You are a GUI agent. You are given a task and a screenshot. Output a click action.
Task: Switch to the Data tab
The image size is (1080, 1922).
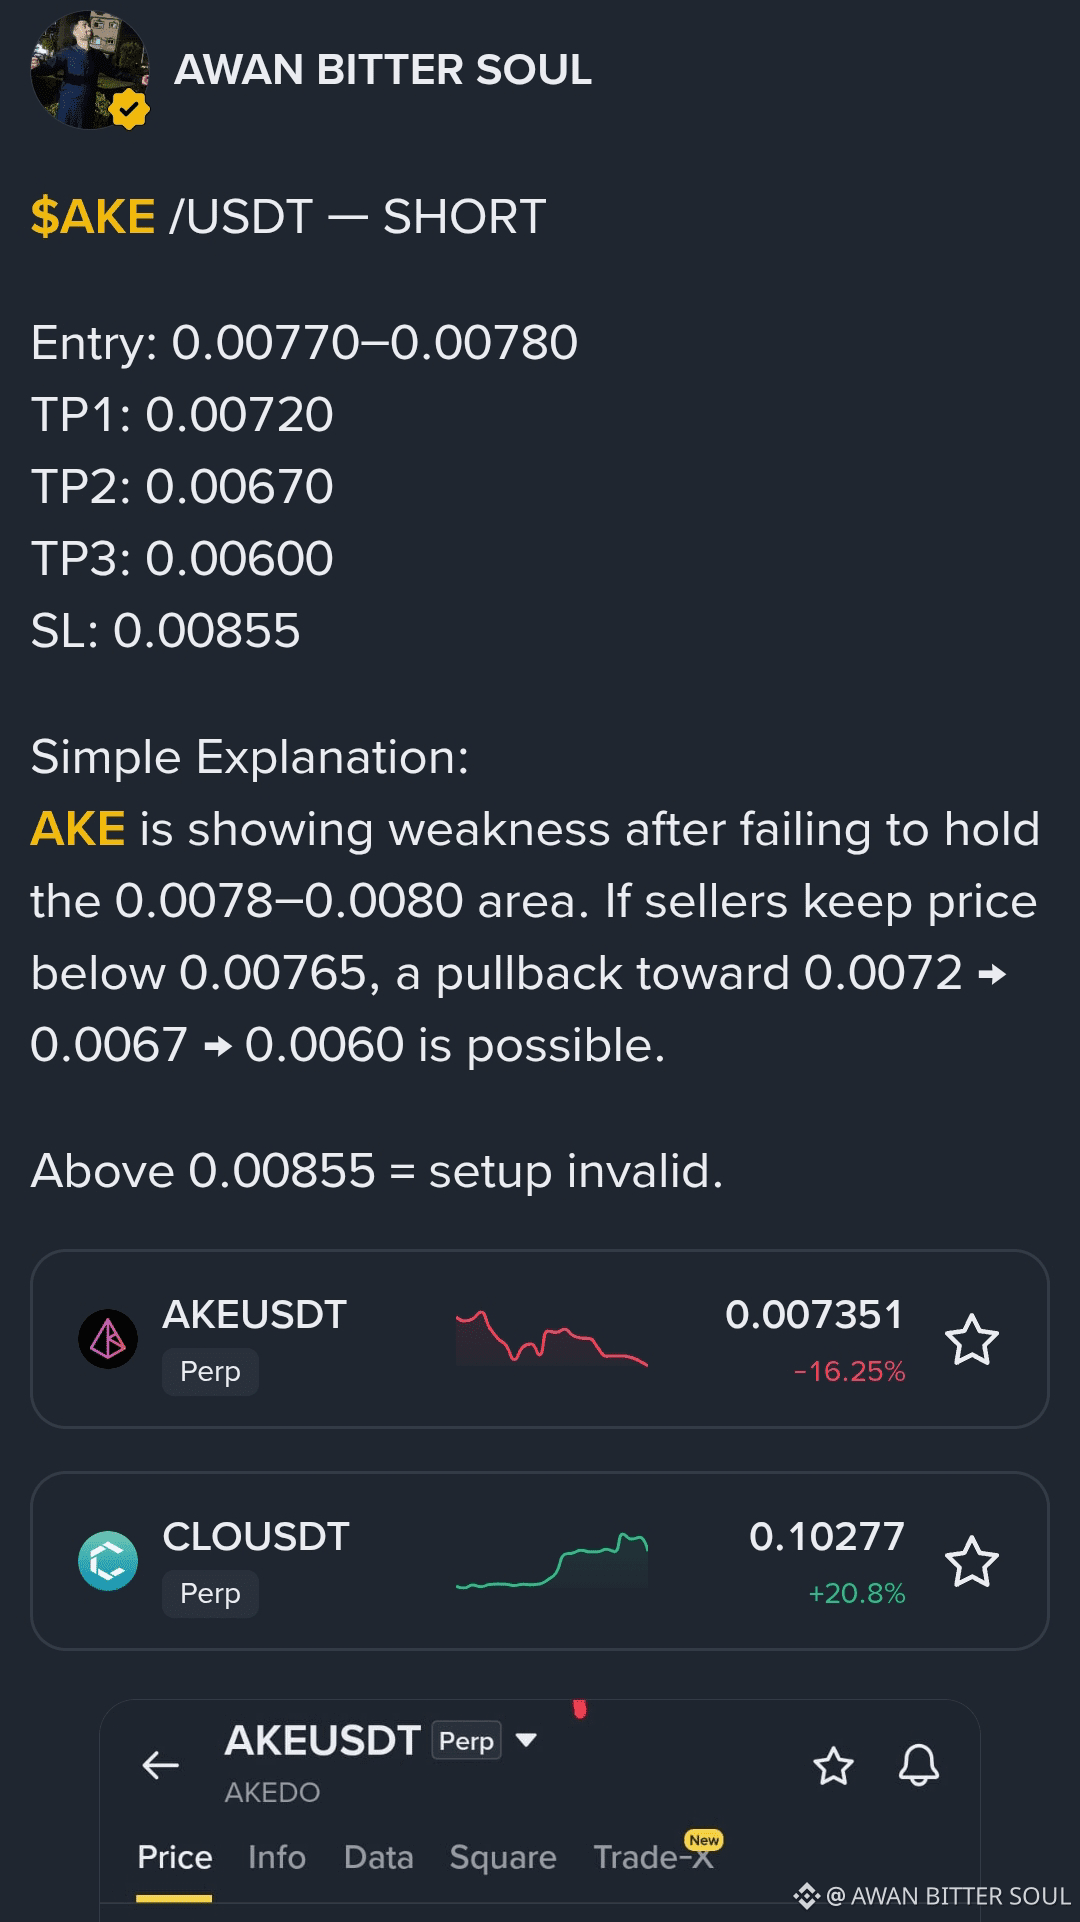coord(378,1857)
